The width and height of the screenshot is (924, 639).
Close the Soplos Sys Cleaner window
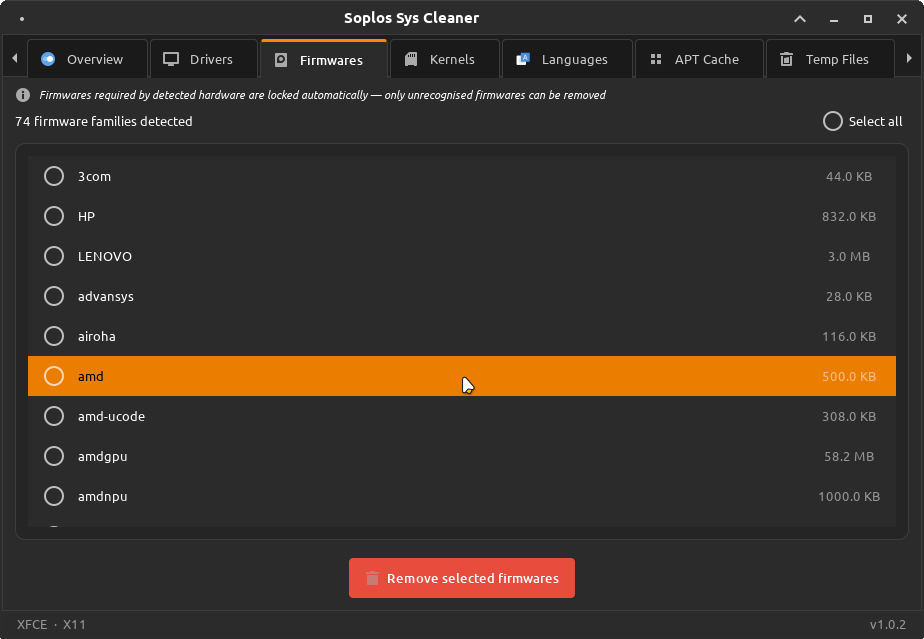point(902,19)
